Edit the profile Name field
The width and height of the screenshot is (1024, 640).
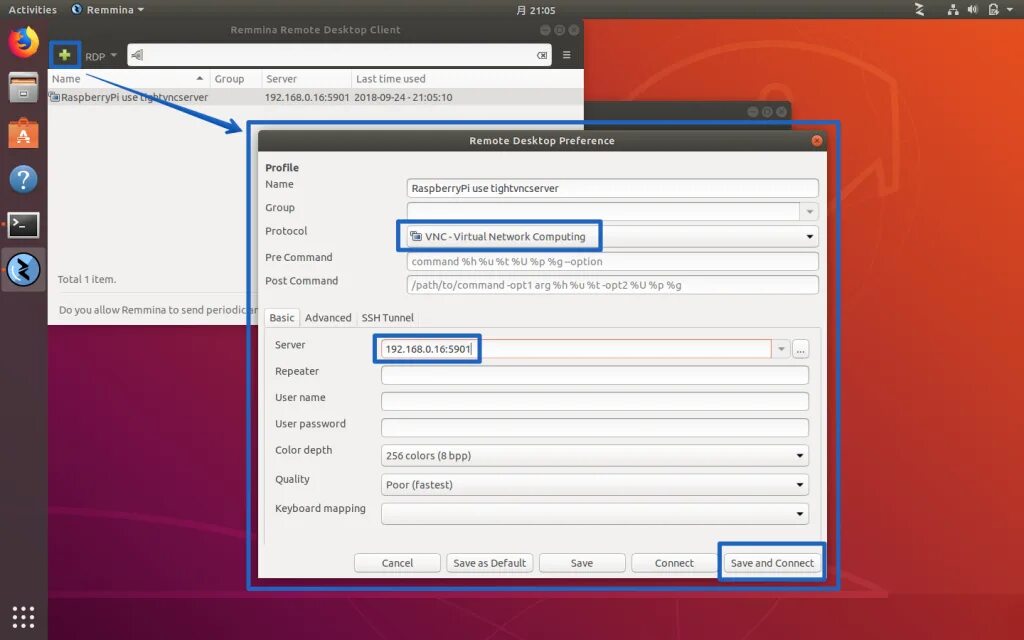click(612, 188)
